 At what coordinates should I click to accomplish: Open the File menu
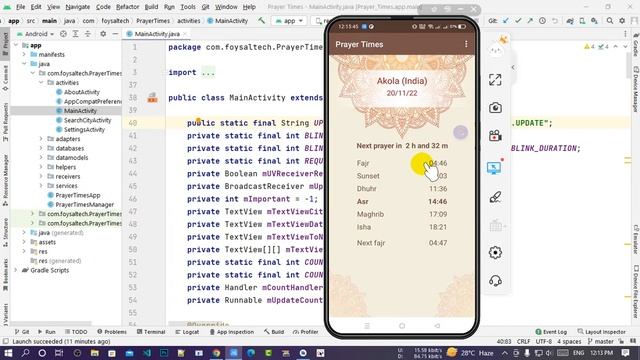pos(20,7)
